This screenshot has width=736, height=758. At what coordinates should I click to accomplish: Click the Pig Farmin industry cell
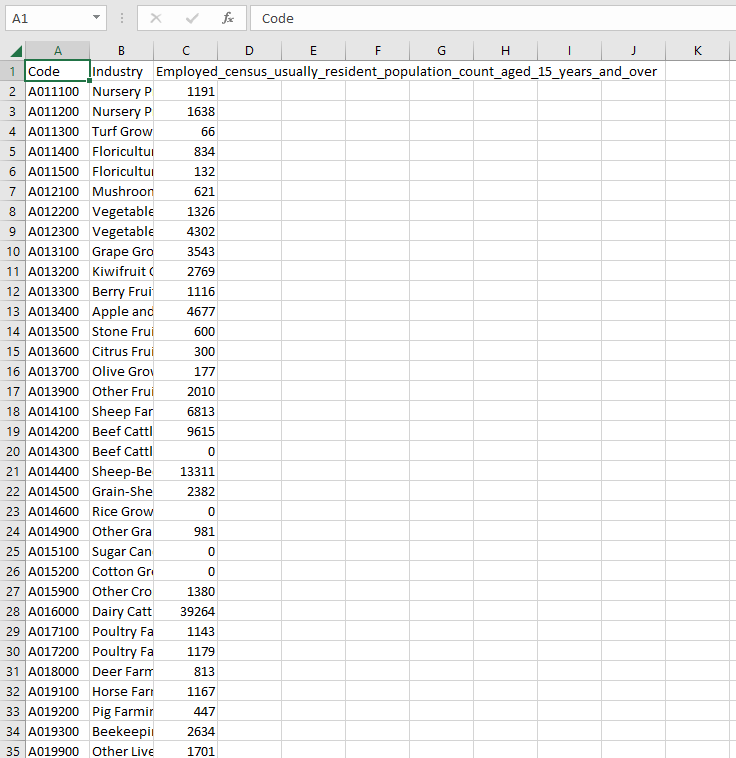point(121,712)
